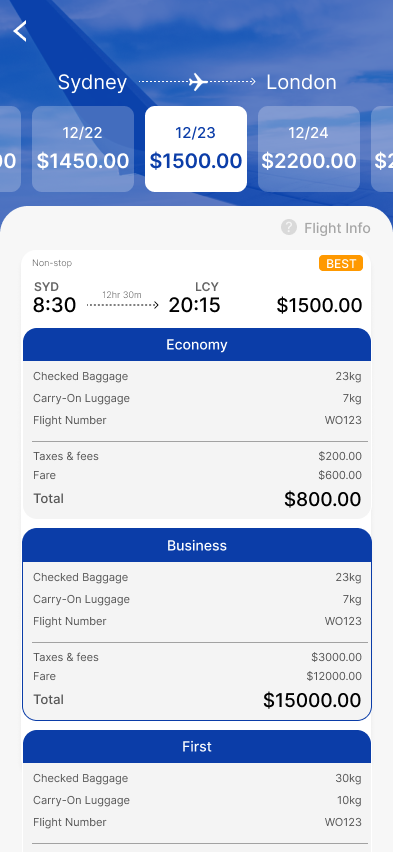Click the Business total of $15000.00

312,700
